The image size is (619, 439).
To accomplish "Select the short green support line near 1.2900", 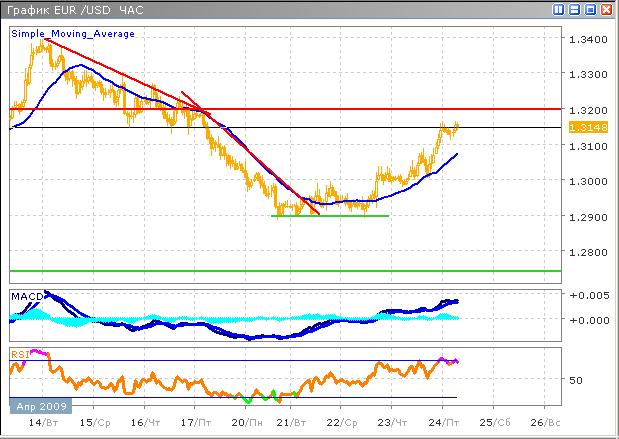I will 330,215.
